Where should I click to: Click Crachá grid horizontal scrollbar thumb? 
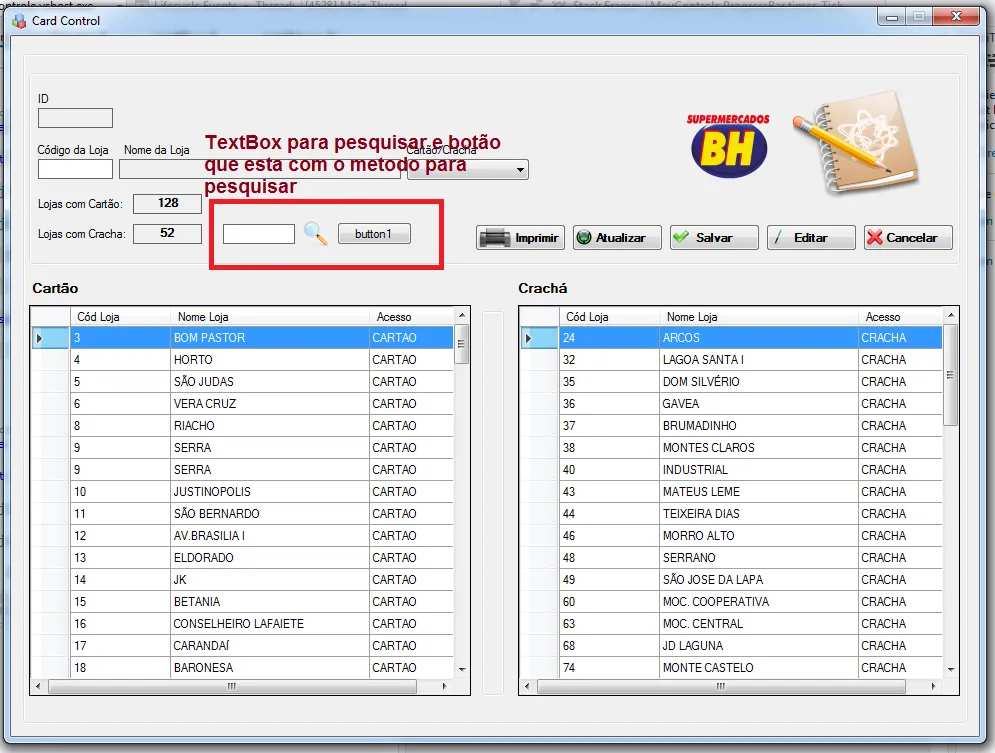tap(721, 686)
